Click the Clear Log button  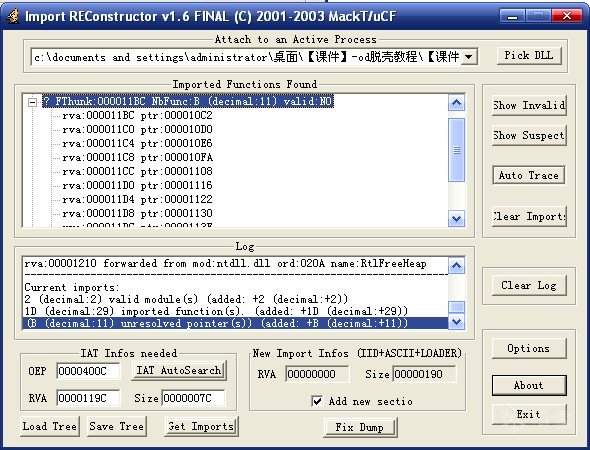pyautogui.click(x=529, y=286)
